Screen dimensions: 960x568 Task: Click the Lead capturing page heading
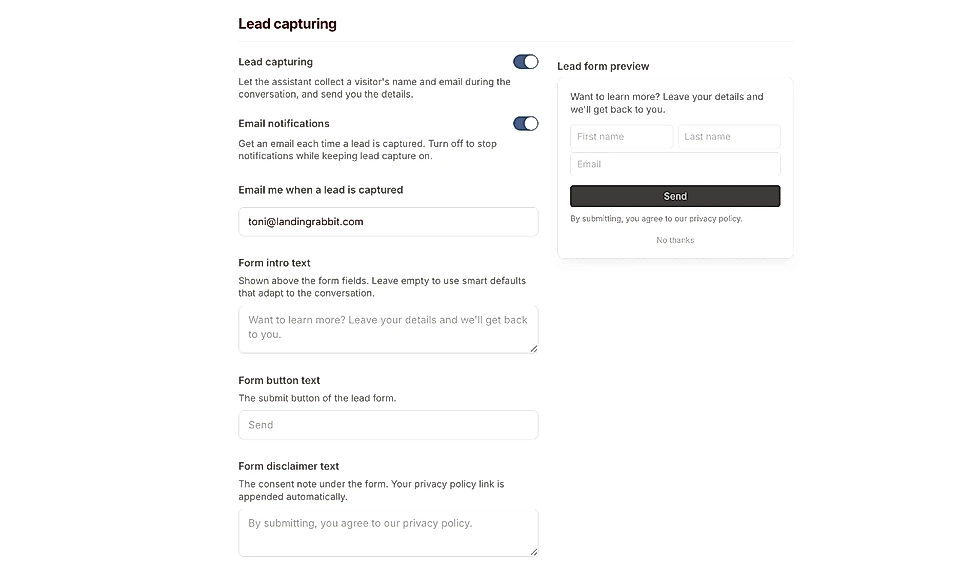[x=287, y=24]
